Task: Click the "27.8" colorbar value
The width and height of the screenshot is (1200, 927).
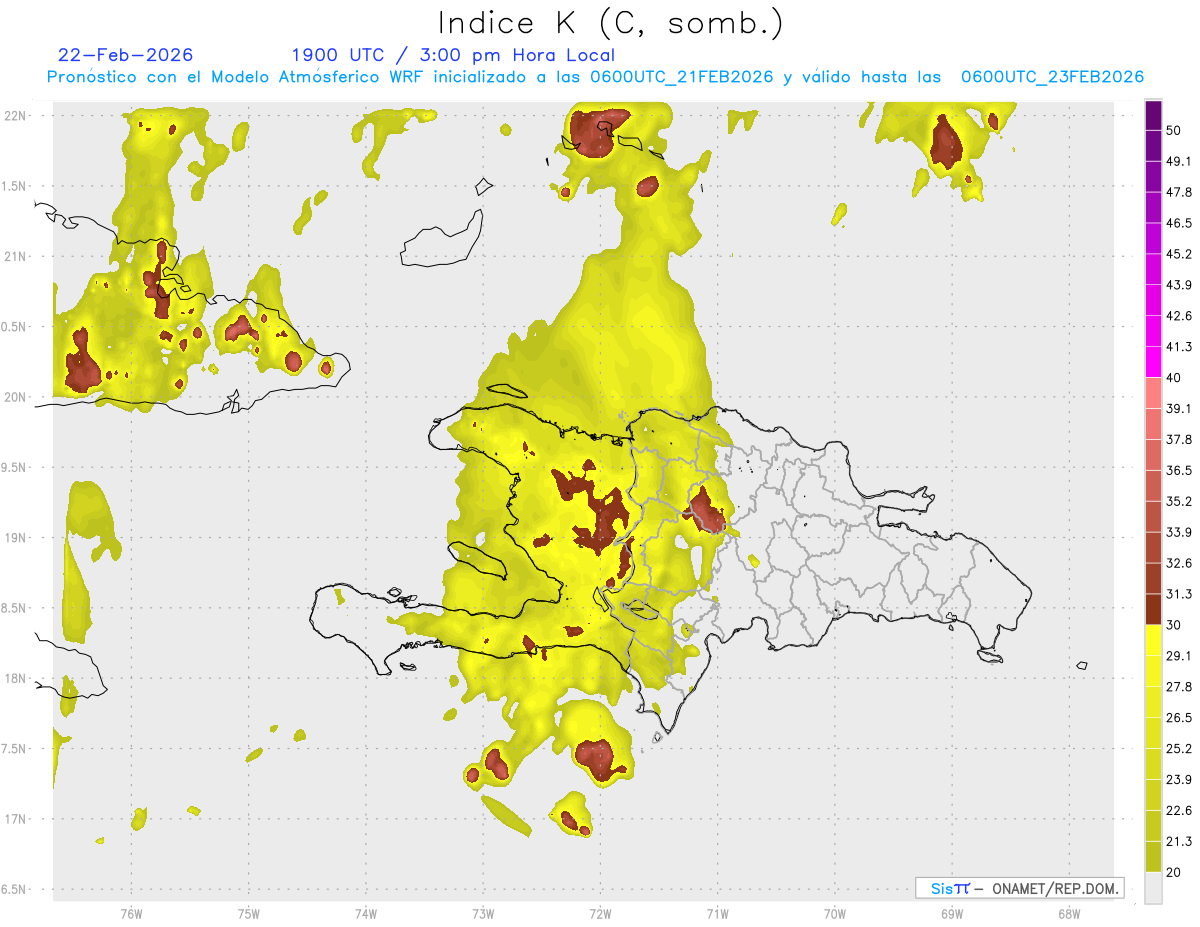Action: click(1181, 687)
